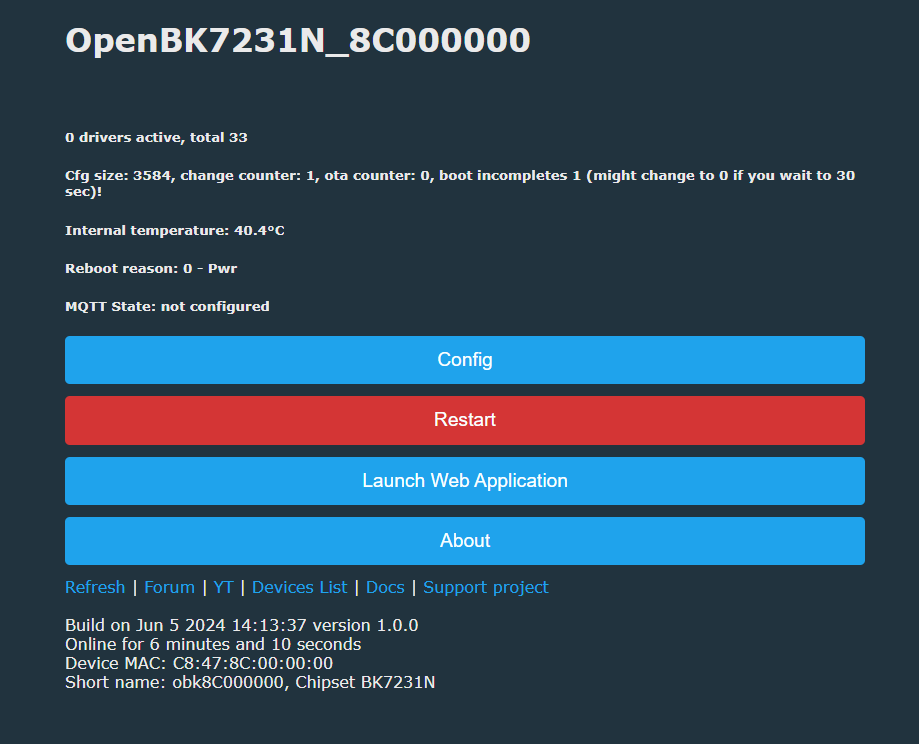Click the Device MAC C8:47:8C:00:00:00 line

pyautogui.click(x=199, y=663)
